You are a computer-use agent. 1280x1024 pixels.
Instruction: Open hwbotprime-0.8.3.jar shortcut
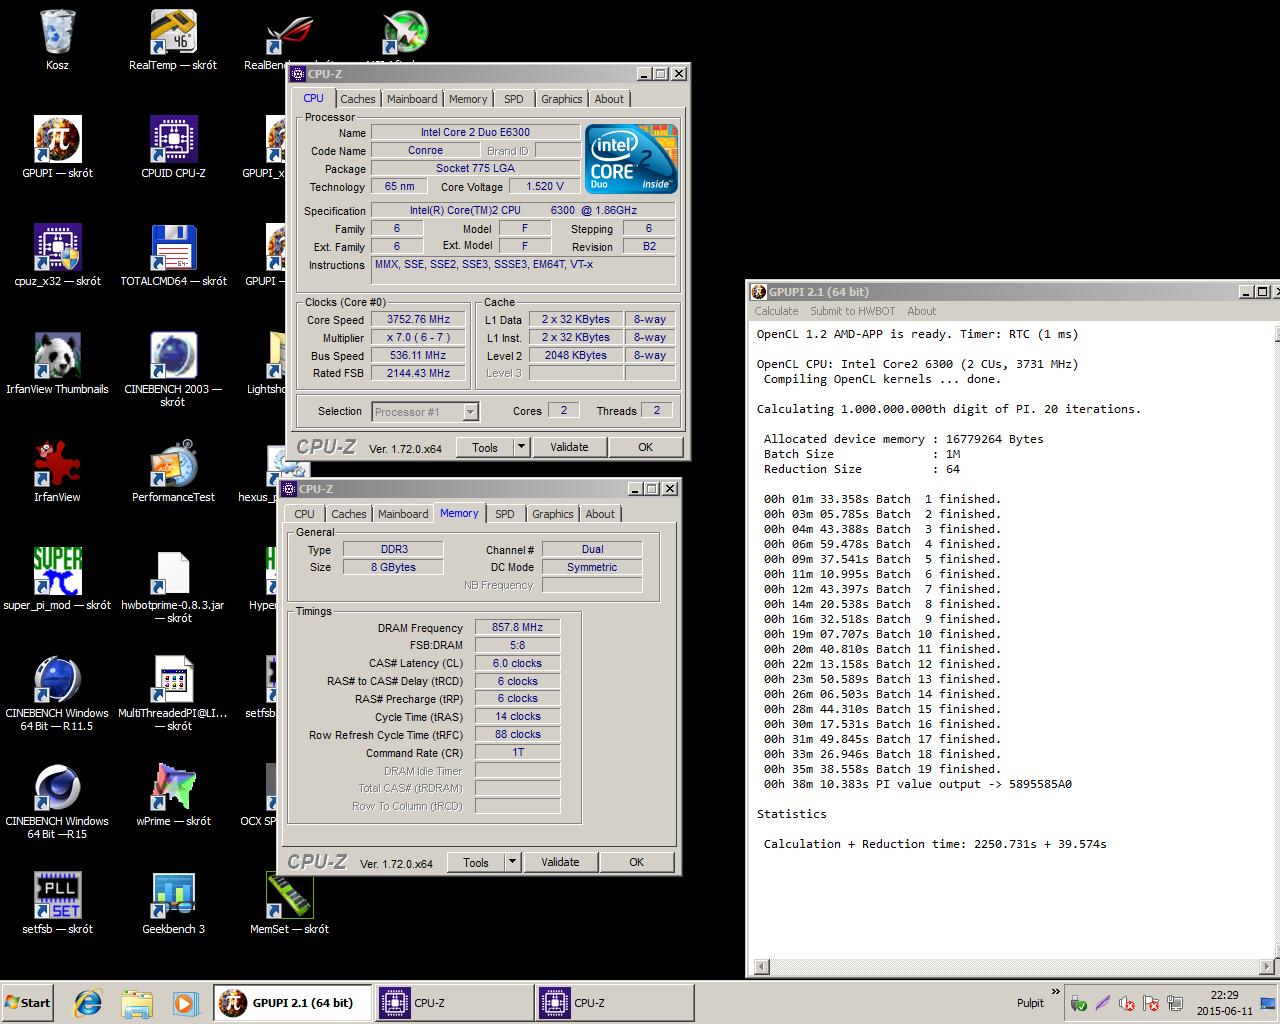[173, 586]
